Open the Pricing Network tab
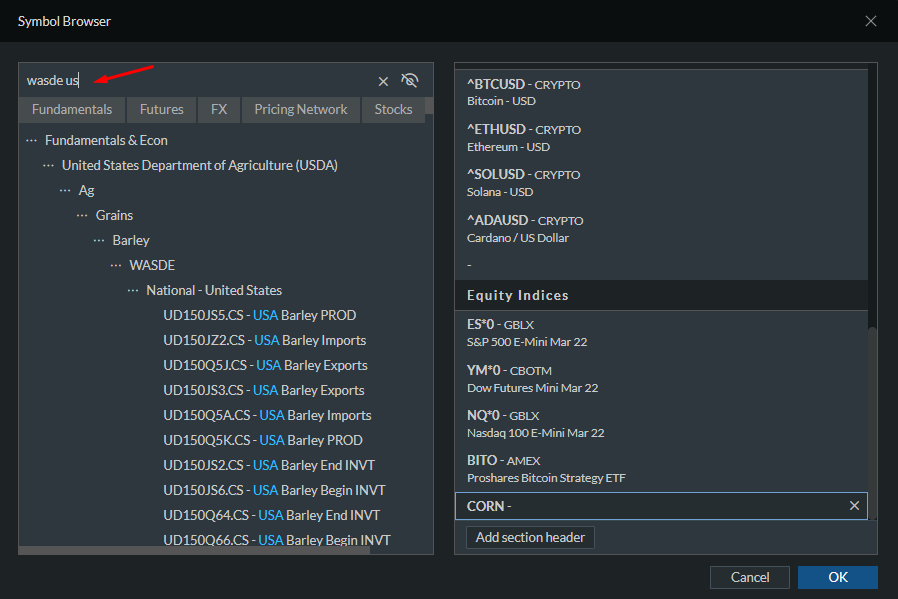898x599 pixels. click(301, 109)
